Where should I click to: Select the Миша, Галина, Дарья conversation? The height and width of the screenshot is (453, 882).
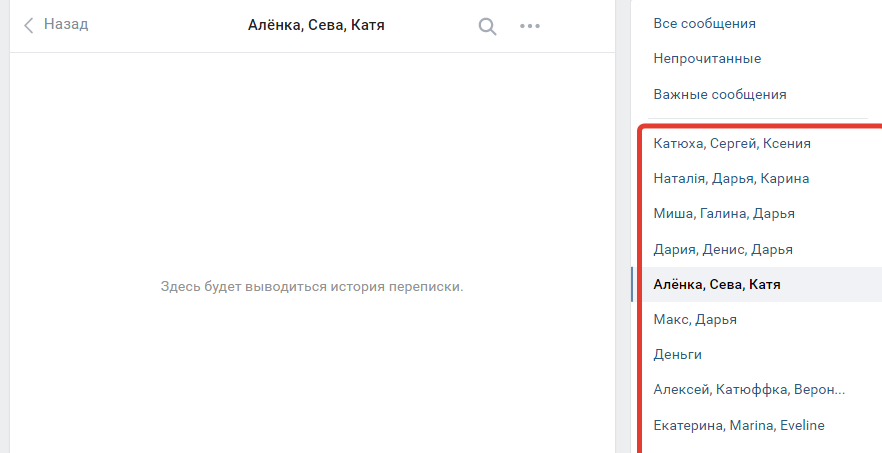(x=724, y=214)
